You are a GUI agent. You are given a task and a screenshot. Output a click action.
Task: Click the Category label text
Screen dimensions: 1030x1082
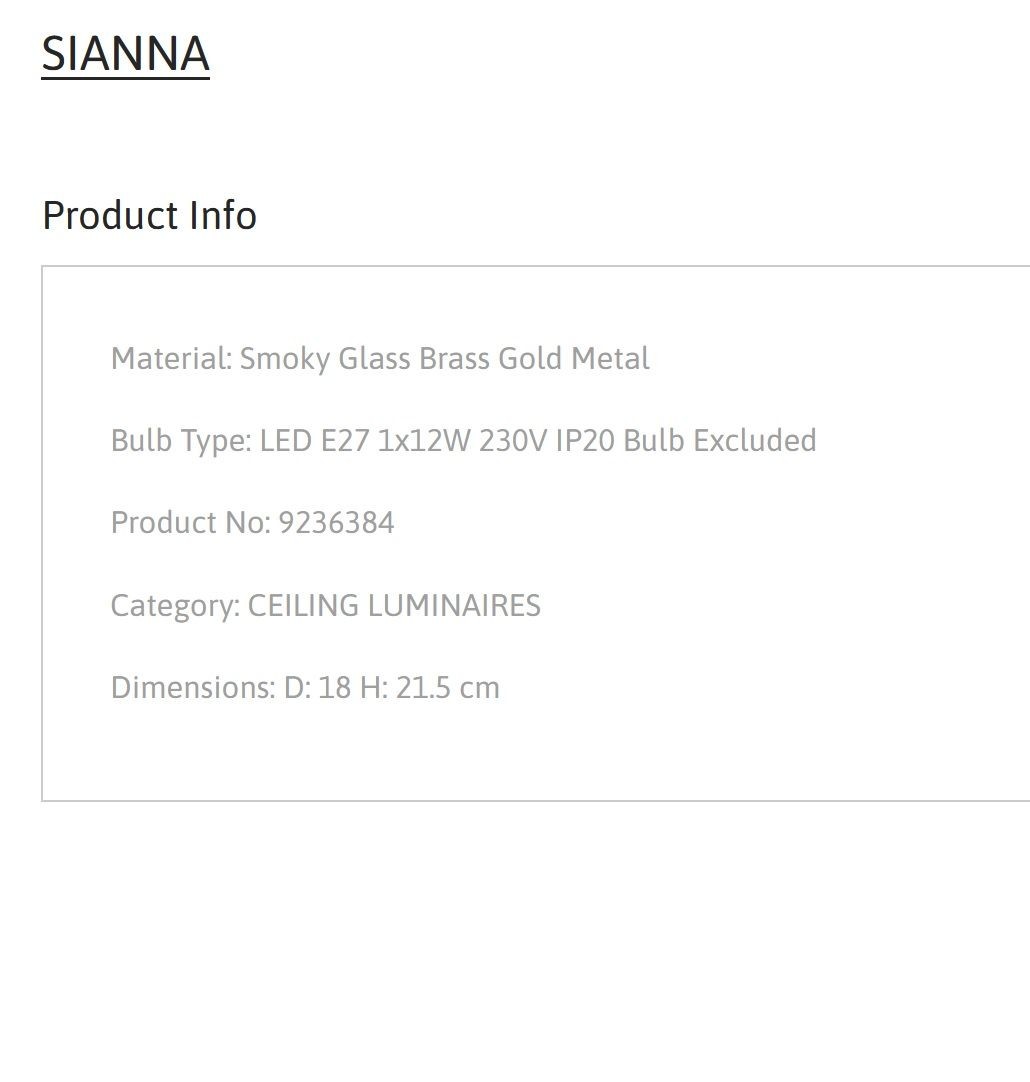coord(175,606)
